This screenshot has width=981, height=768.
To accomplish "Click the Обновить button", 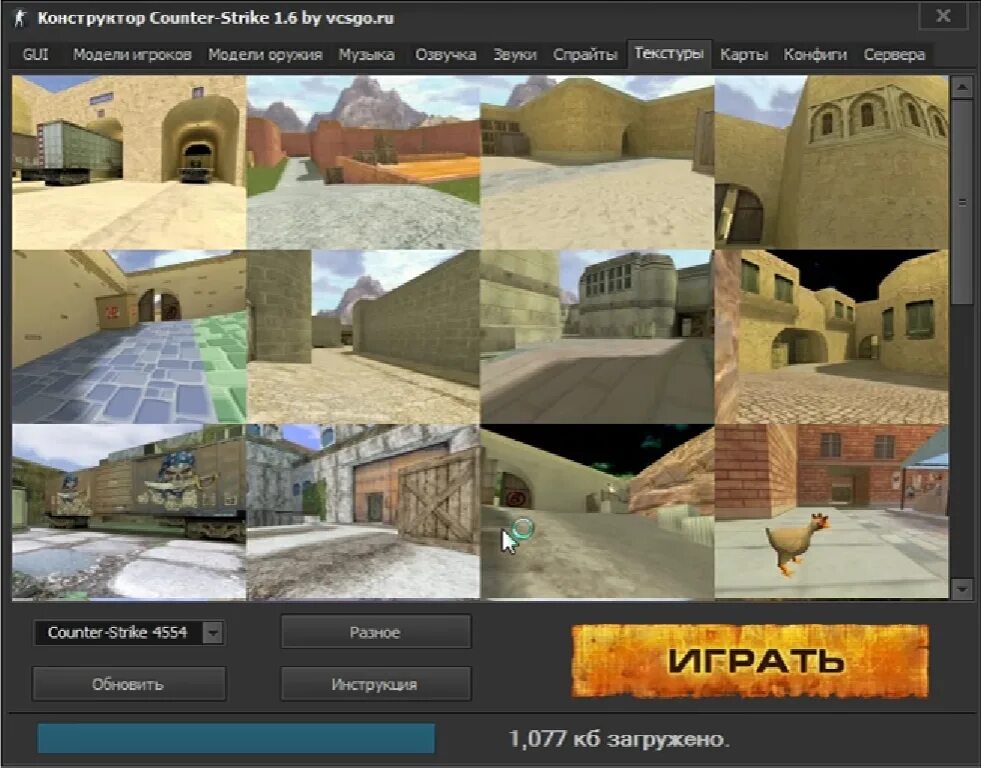I will tap(128, 684).
